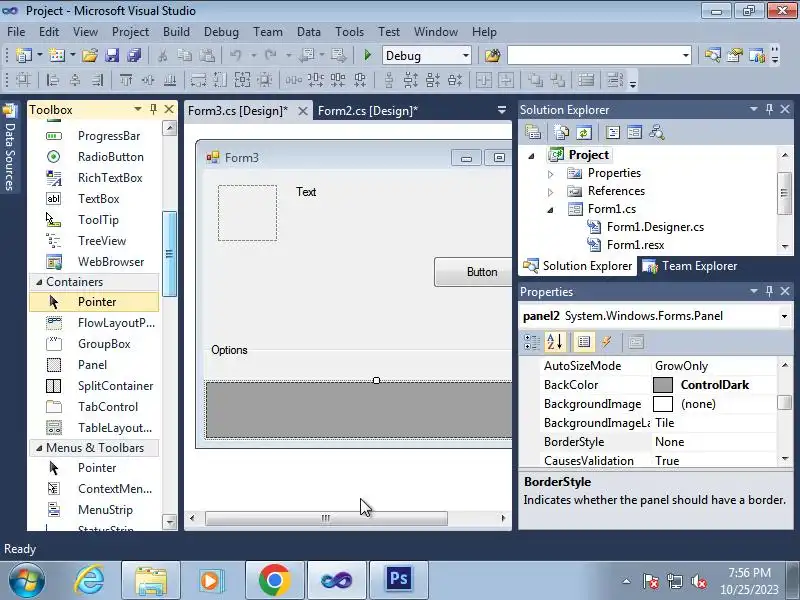Screen dimensions: 800x600
Task: Open Internet Explorer from the taskbar
Action: (x=89, y=580)
